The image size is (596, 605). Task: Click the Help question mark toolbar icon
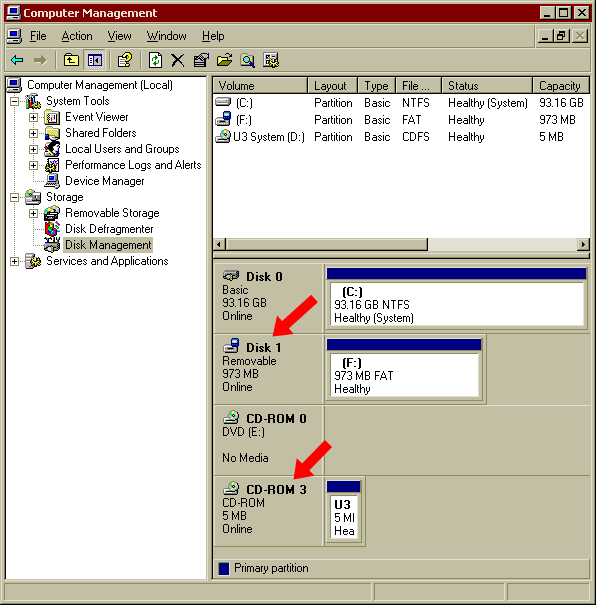pyautogui.click(x=125, y=60)
